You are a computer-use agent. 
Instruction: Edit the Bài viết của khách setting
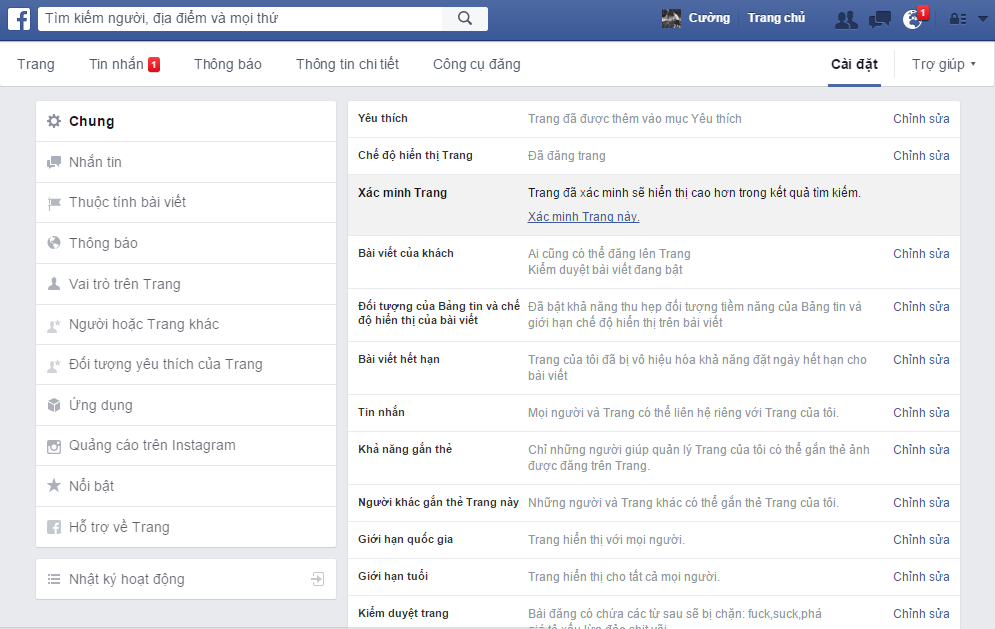click(x=921, y=254)
